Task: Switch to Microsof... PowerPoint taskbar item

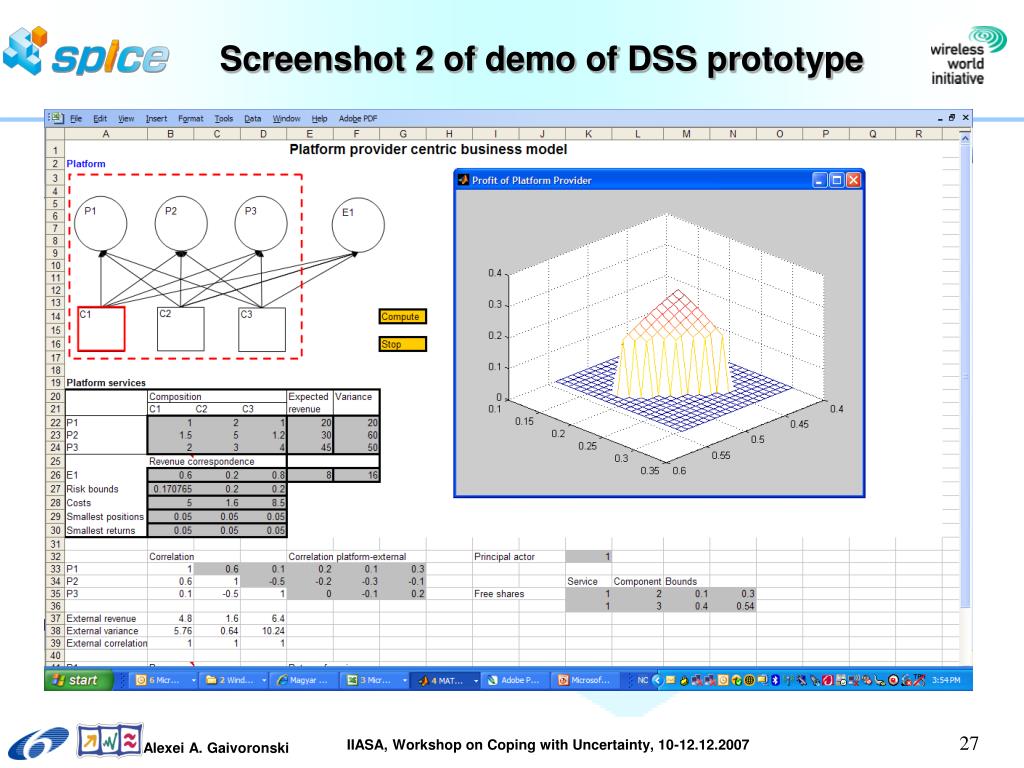Action: (584, 680)
